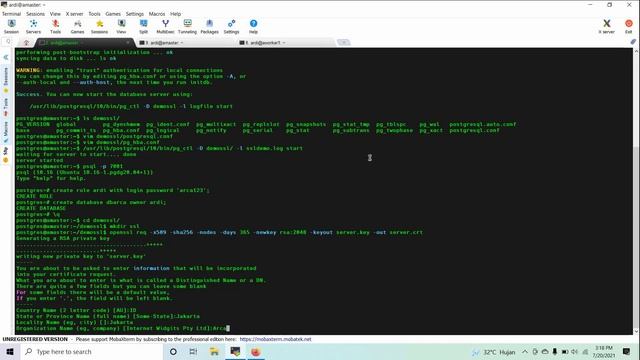Click the volume icon in system tray
The height and width of the screenshot is (360, 640).
(575, 352)
